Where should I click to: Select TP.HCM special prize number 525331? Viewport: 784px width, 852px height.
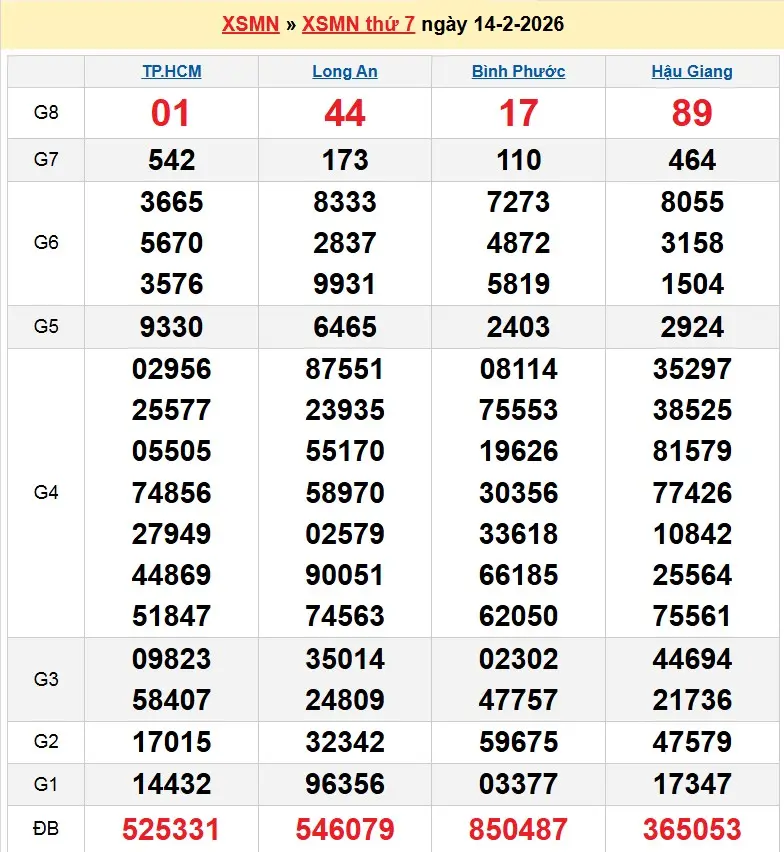coord(171,829)
